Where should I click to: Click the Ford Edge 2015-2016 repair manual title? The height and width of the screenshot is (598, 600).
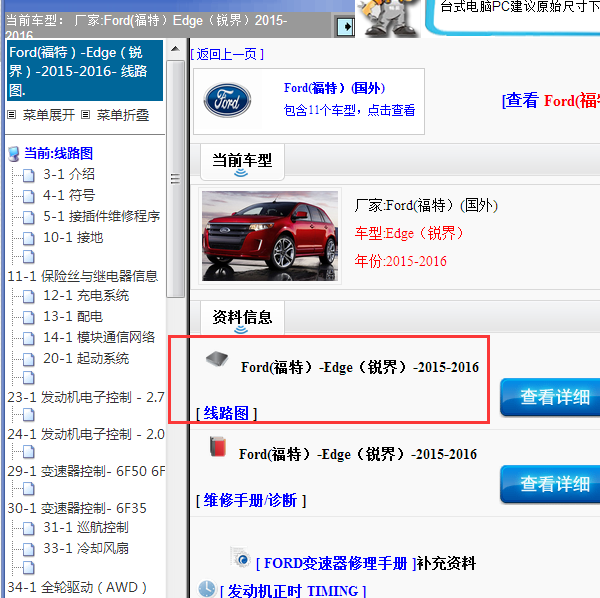point(358,454)
